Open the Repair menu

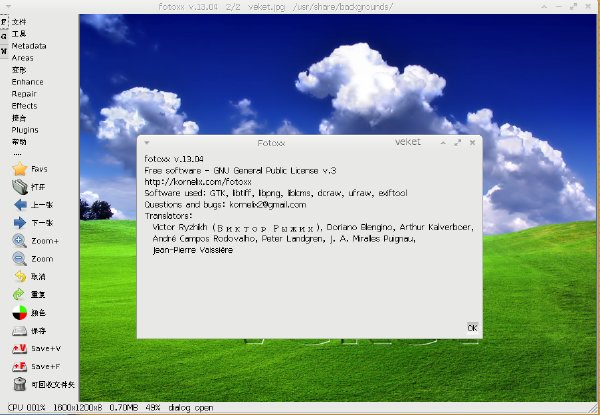[x=24, y=94]
